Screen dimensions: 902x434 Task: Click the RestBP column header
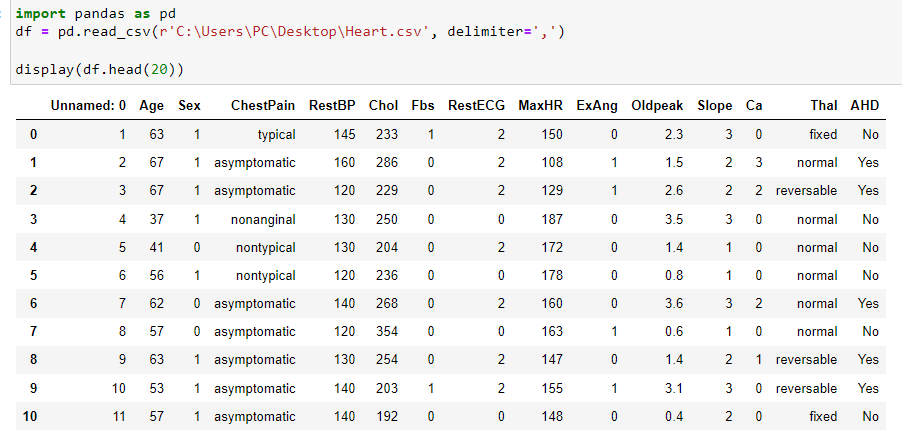(332, 106)
